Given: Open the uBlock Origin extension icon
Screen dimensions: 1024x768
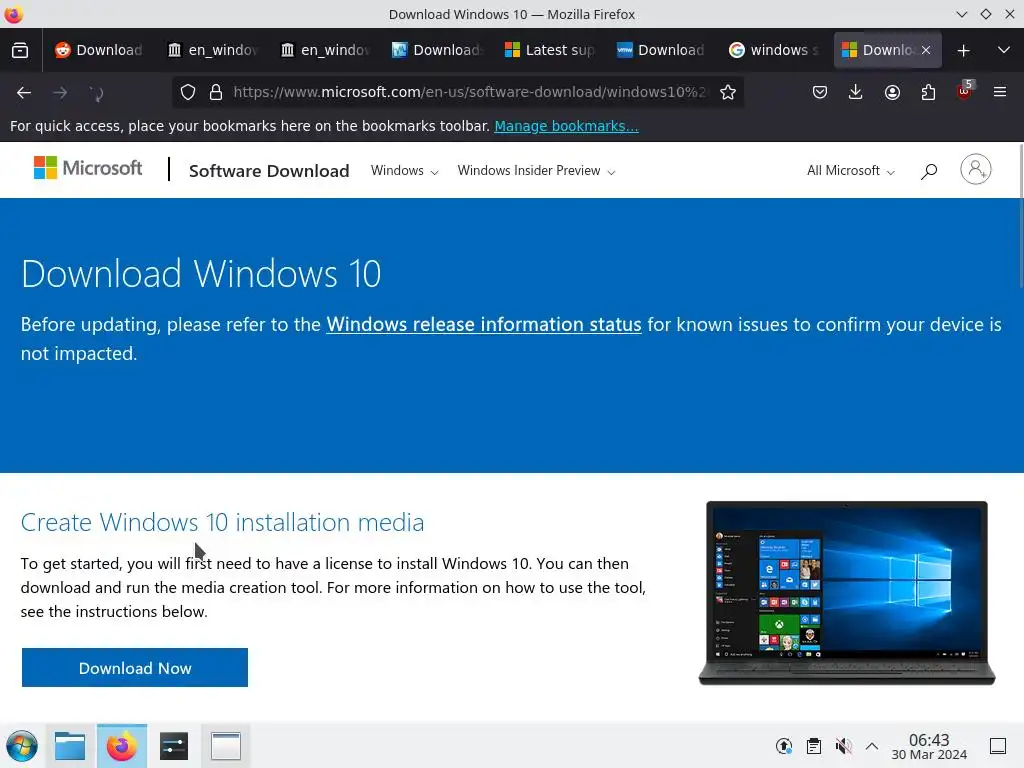Looking at the screenshot, I should pos(964,91).
